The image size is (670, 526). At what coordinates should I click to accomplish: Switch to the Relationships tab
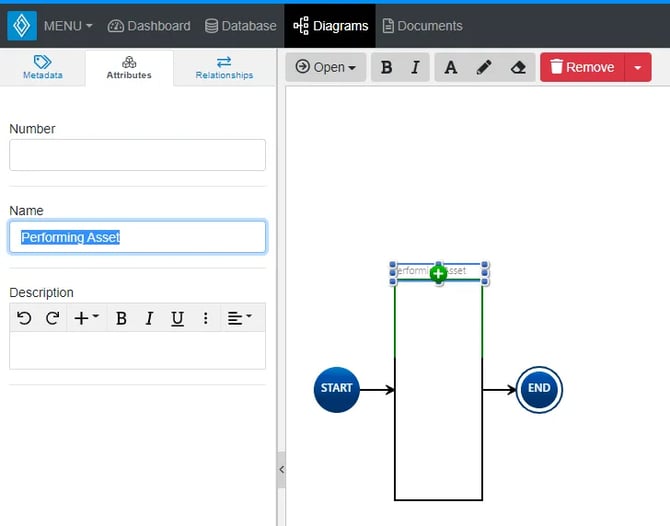click(224, 68)
